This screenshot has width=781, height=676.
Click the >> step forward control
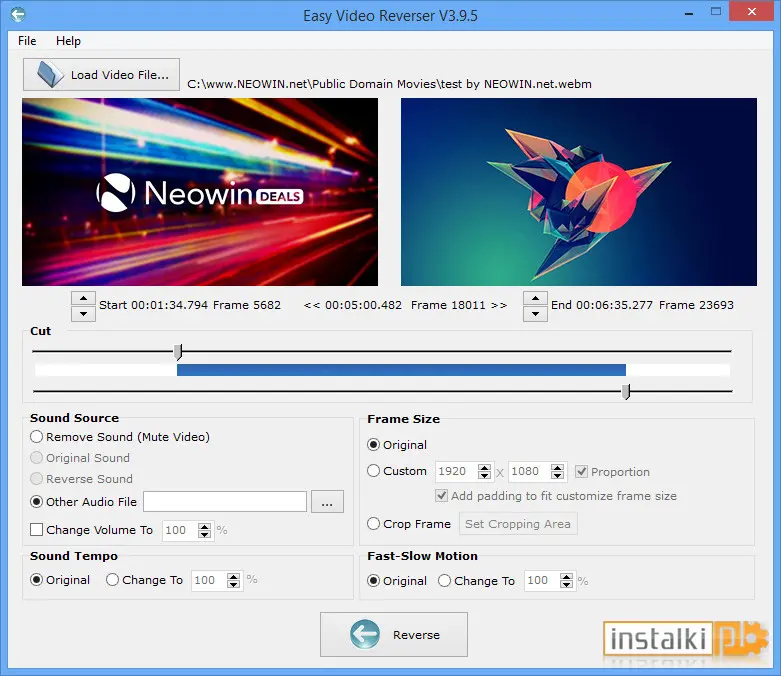(x=499, y=305)
